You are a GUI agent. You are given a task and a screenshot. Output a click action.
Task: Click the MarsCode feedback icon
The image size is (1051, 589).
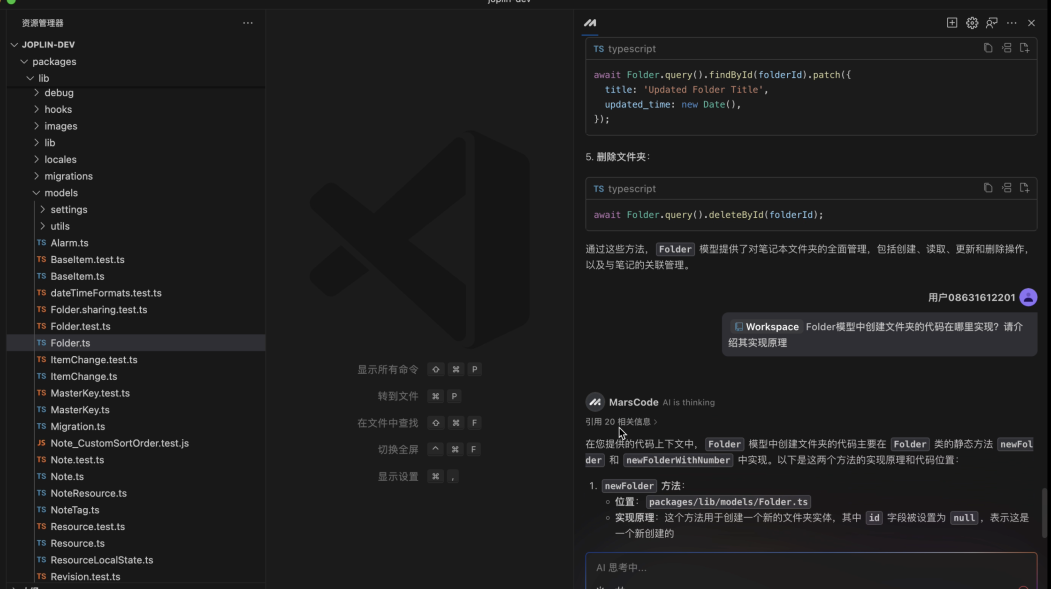(991, 23)
